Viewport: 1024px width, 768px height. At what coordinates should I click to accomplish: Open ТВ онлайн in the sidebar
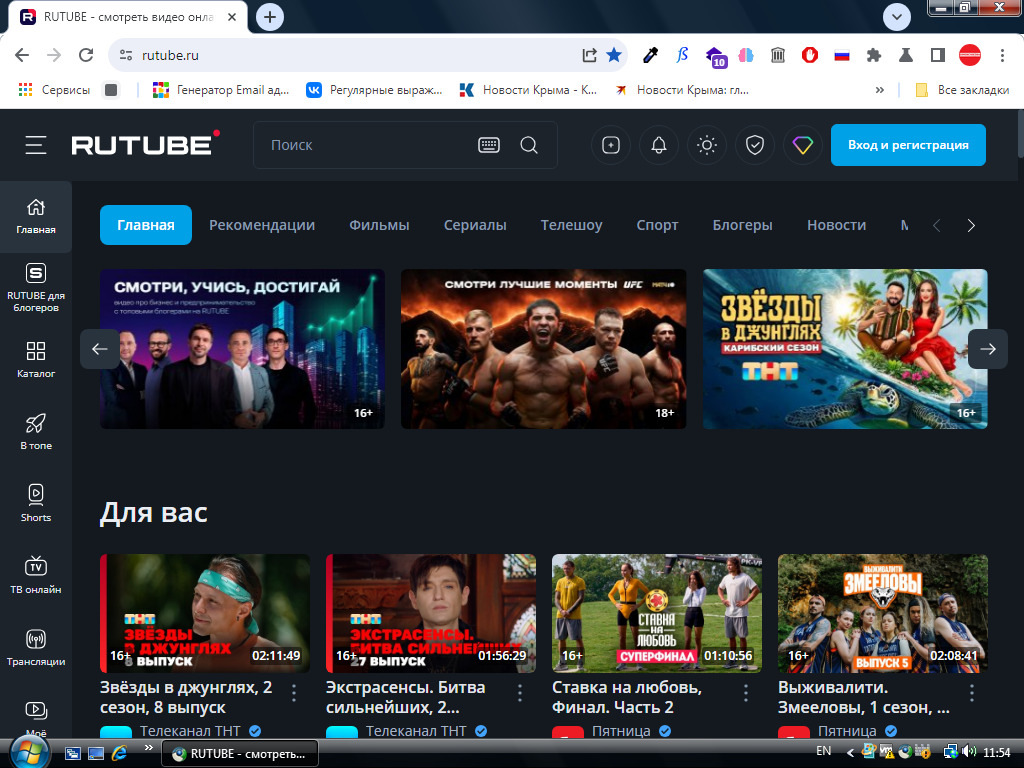(36, 574)
